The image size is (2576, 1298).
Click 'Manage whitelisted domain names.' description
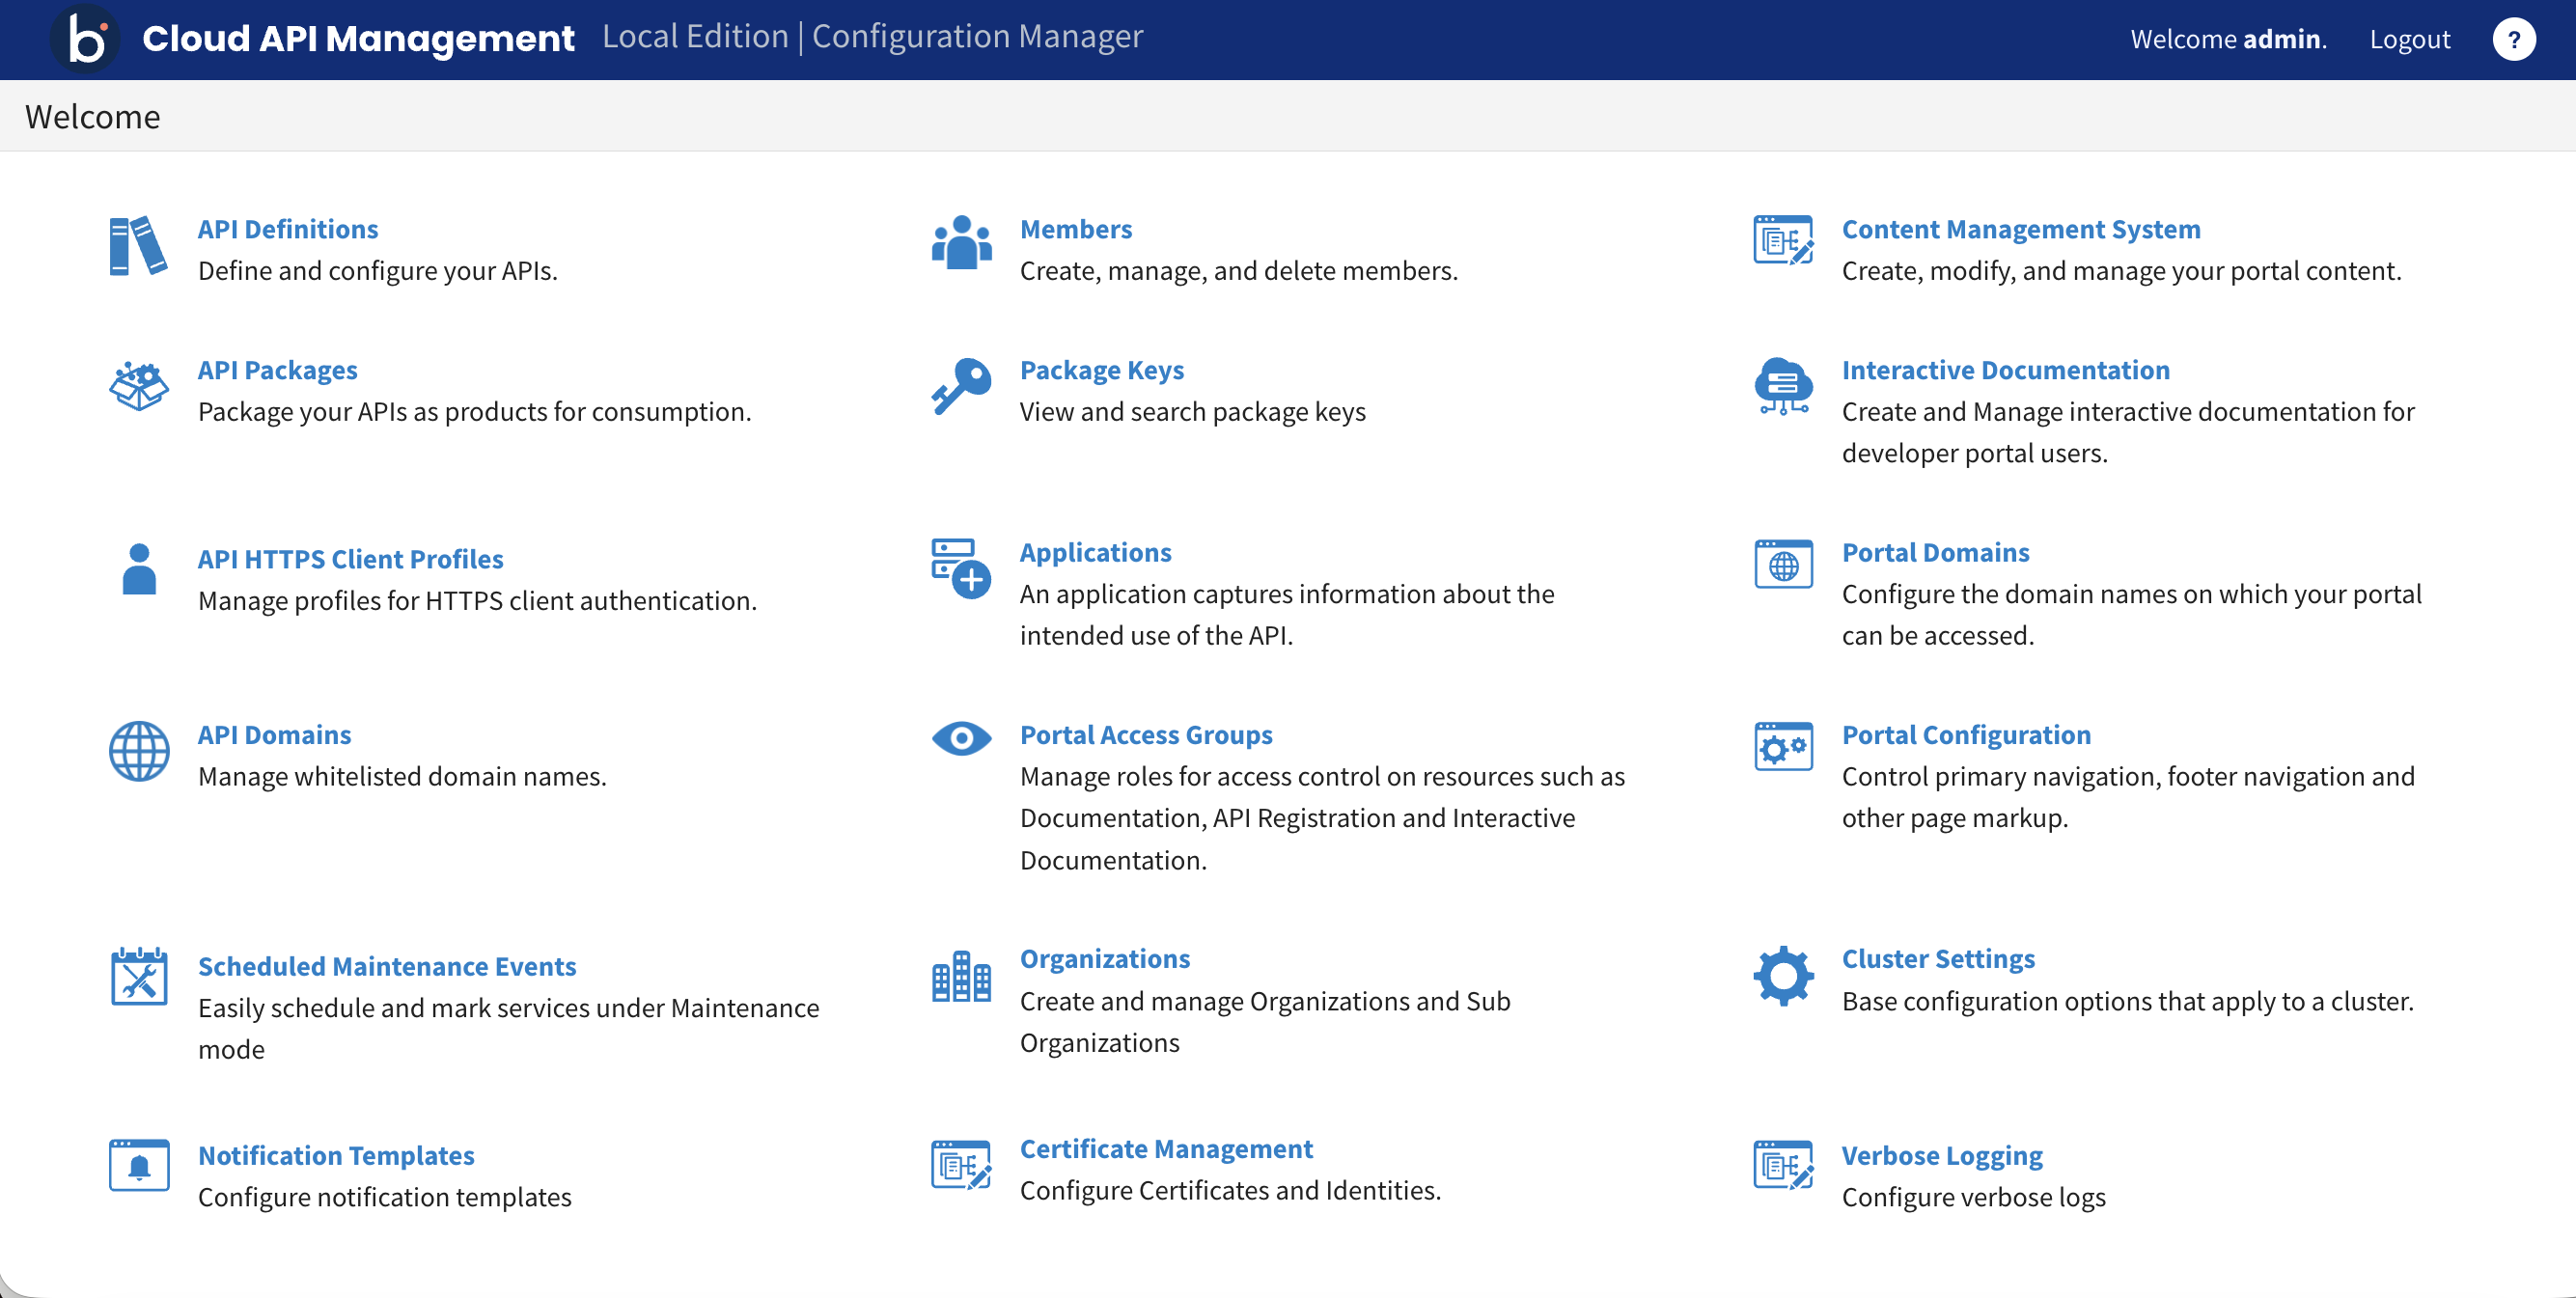[x=402, y=776]
